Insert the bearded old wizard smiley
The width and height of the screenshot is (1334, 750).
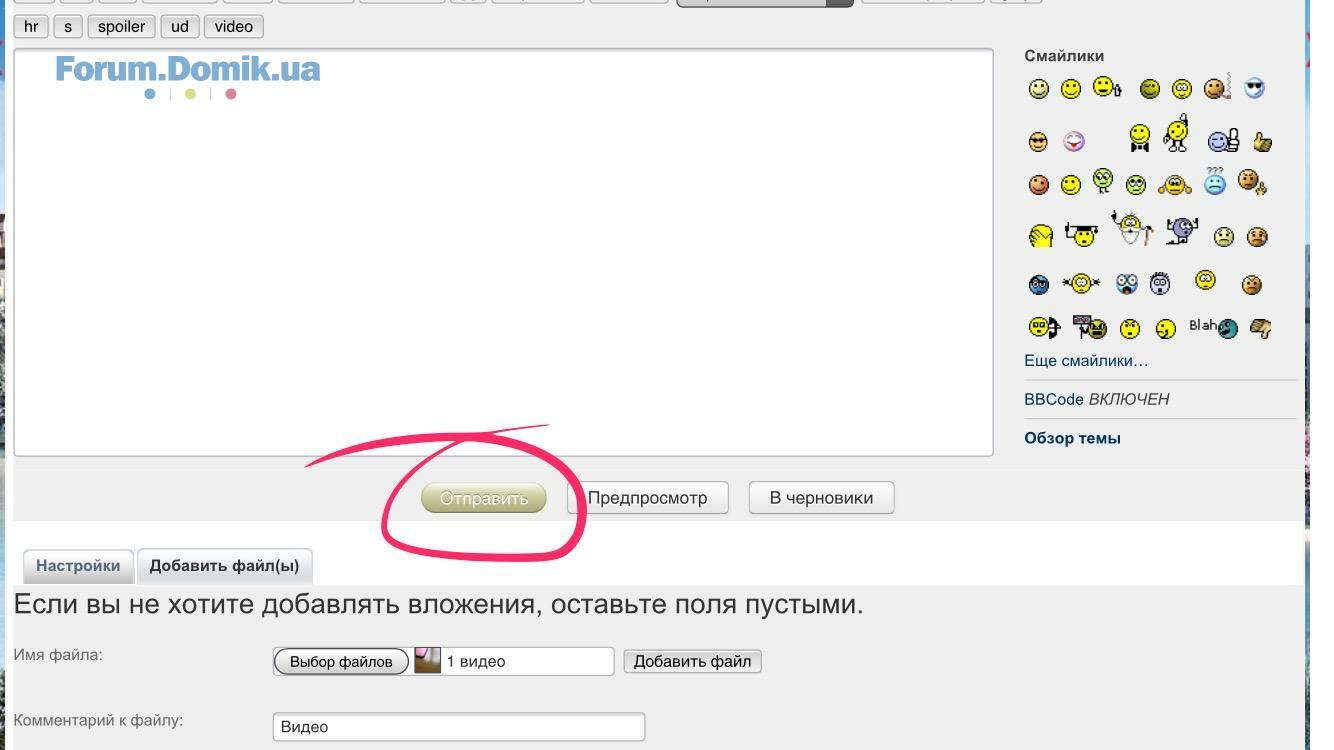pyautogui.click(x=1132, y=229)
